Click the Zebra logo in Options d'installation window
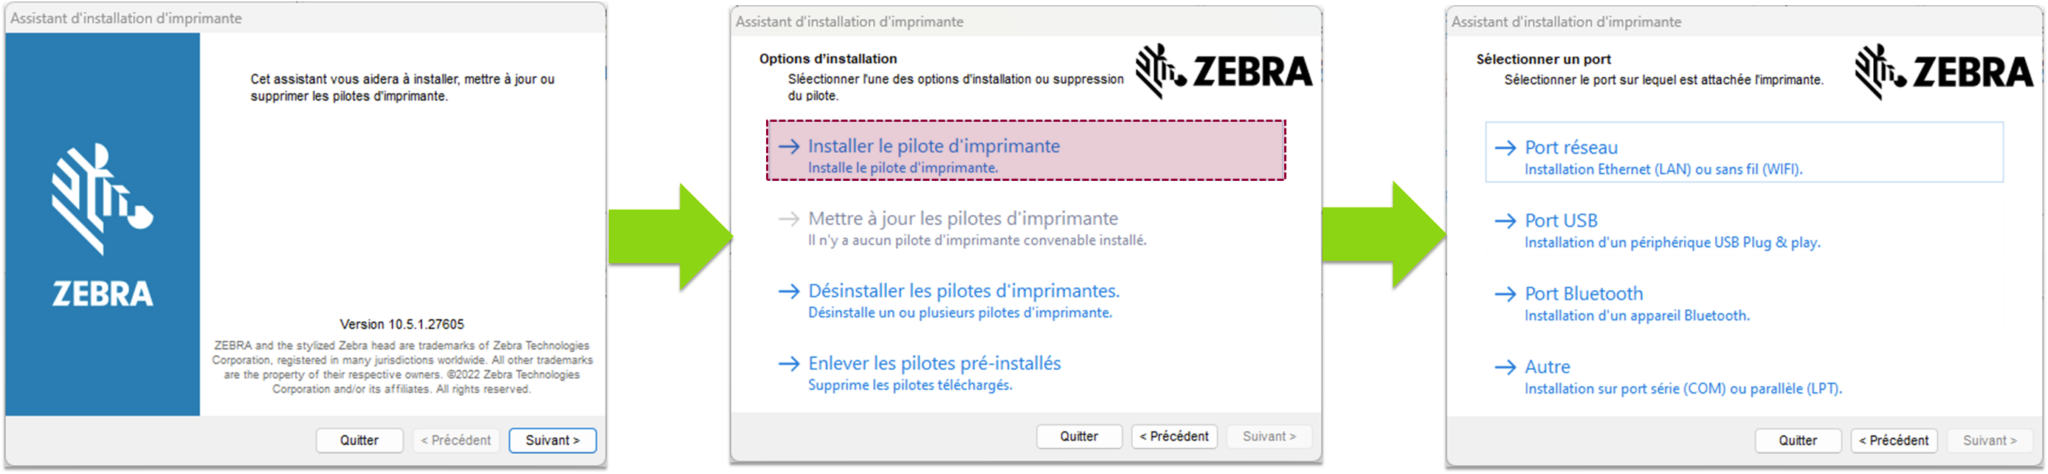This screenshot has height=474, width=2048. [x=1223, y=71]
